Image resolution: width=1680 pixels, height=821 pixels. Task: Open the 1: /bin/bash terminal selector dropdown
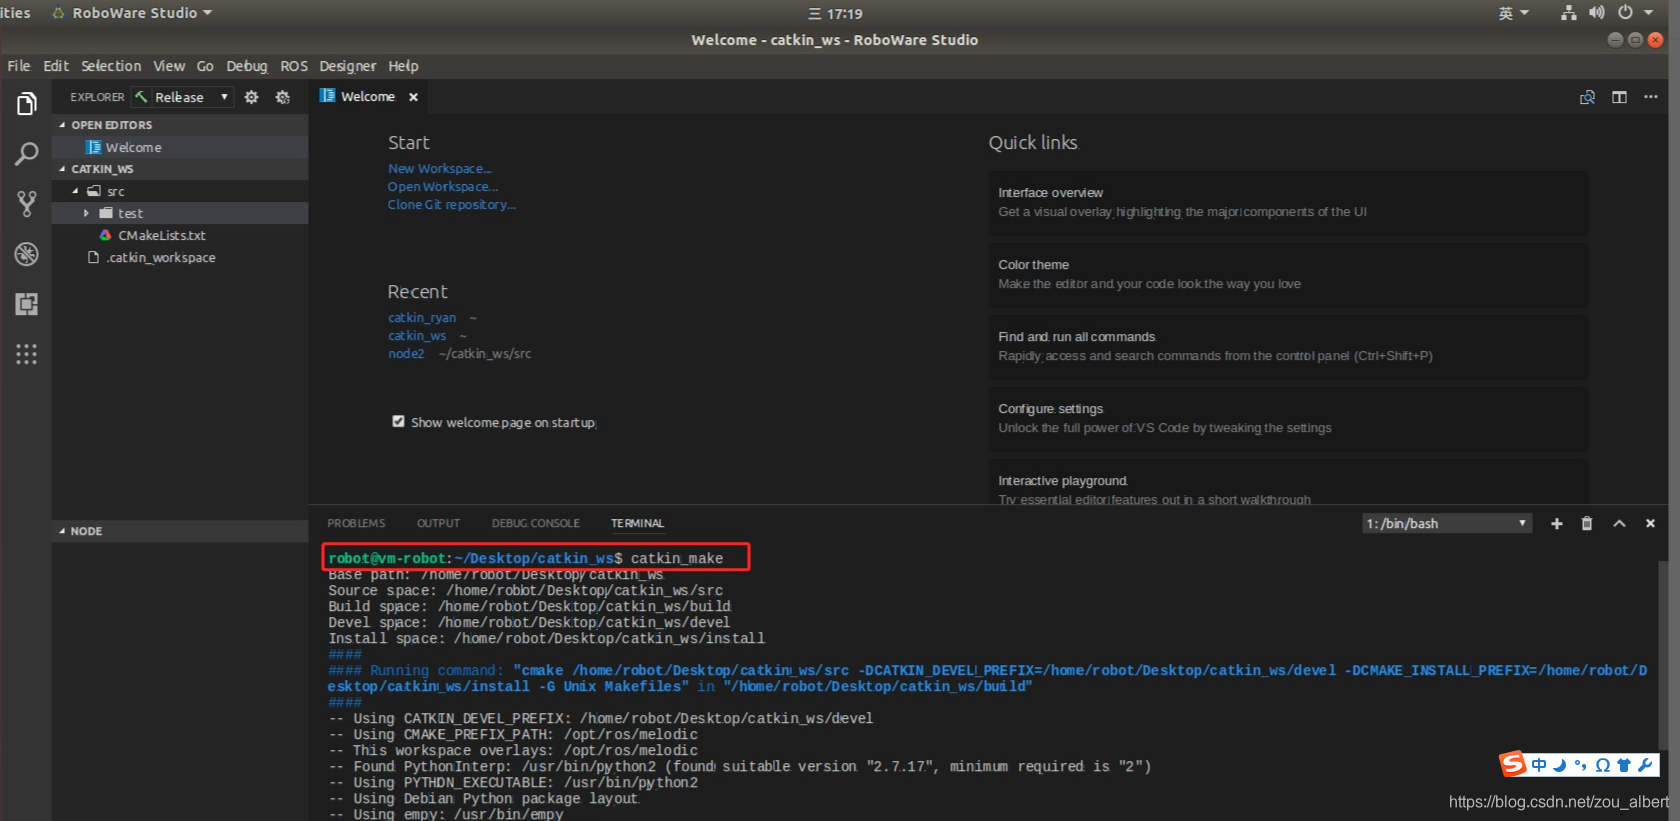1447,523
